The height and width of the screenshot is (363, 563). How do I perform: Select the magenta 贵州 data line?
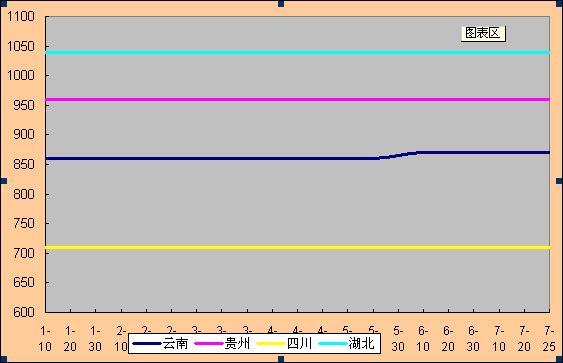(x=297, y=99)
